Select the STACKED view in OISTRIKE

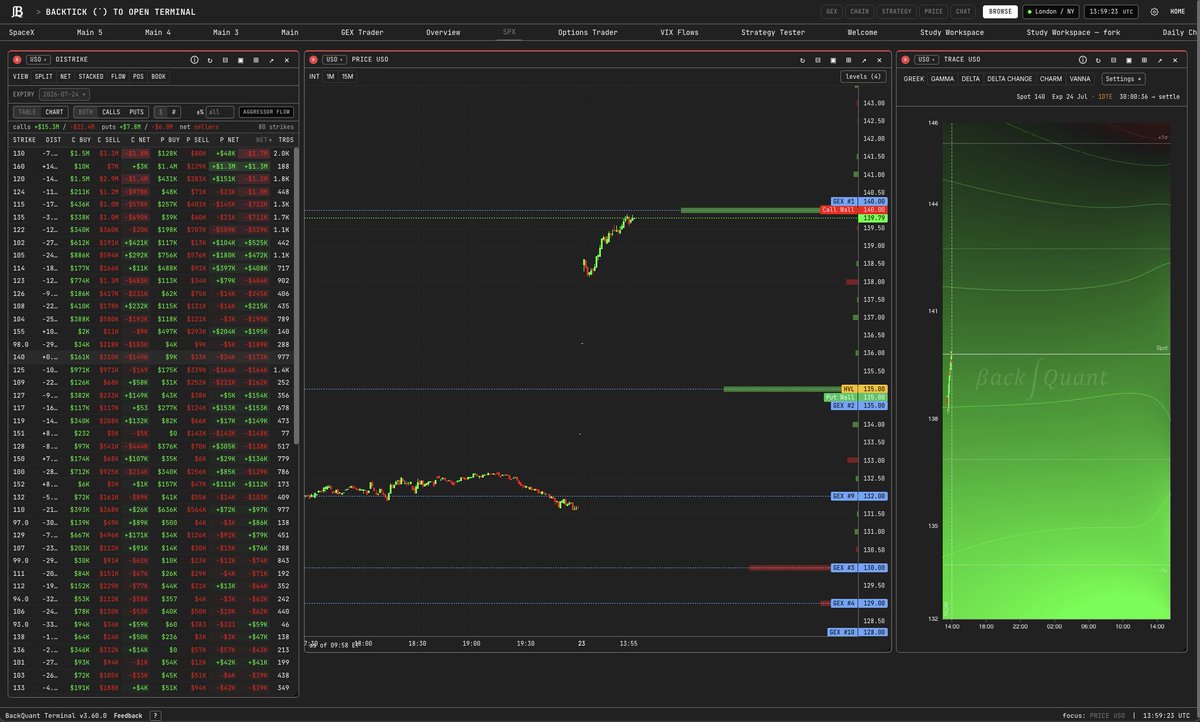91,76
